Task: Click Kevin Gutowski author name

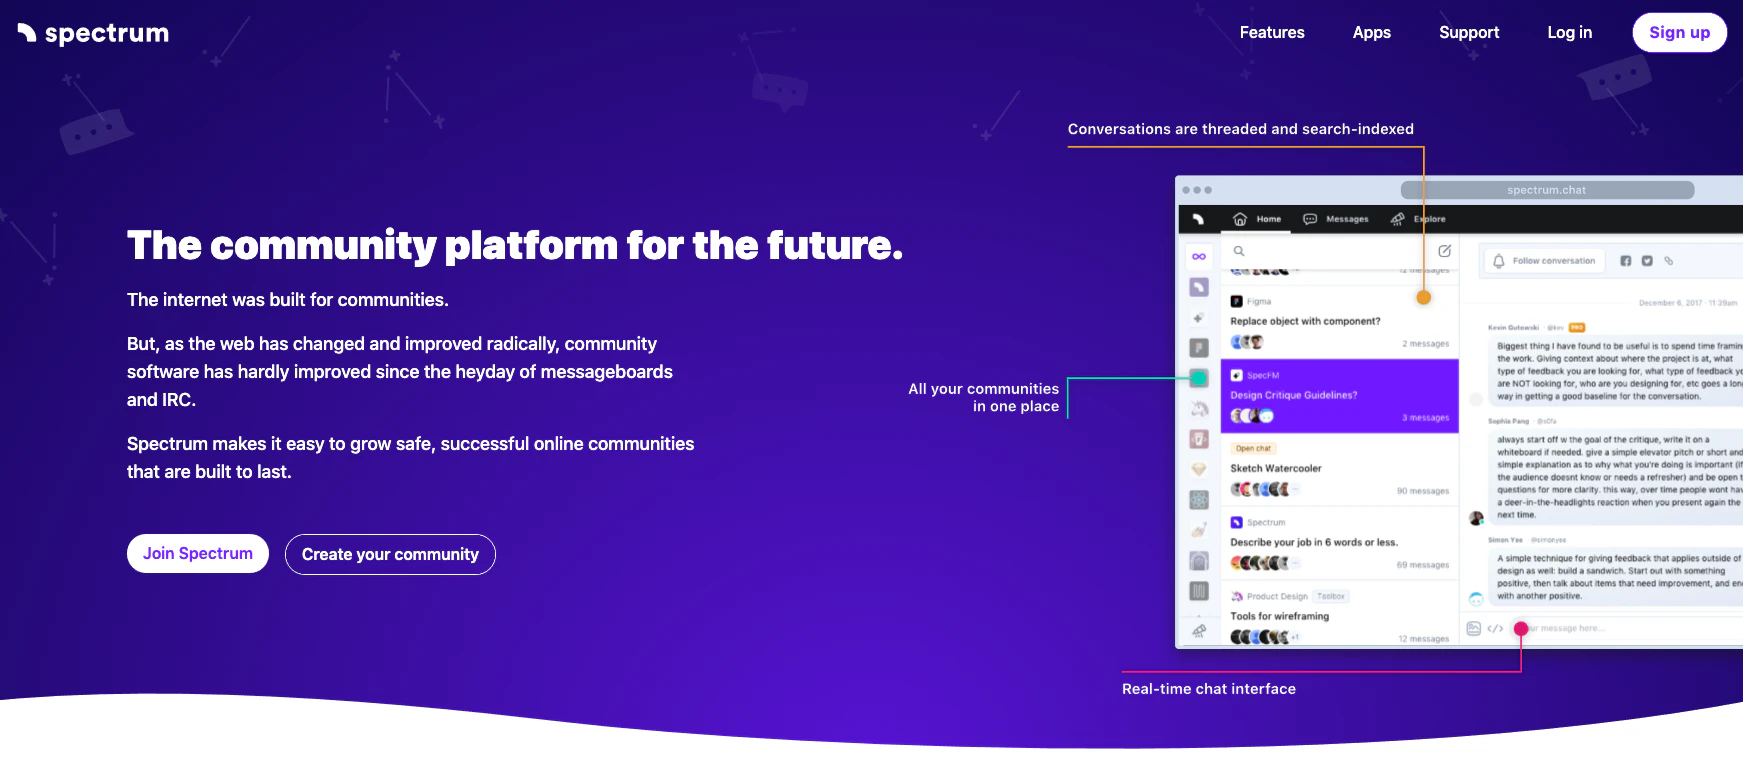Action: tap(1513, 327)
